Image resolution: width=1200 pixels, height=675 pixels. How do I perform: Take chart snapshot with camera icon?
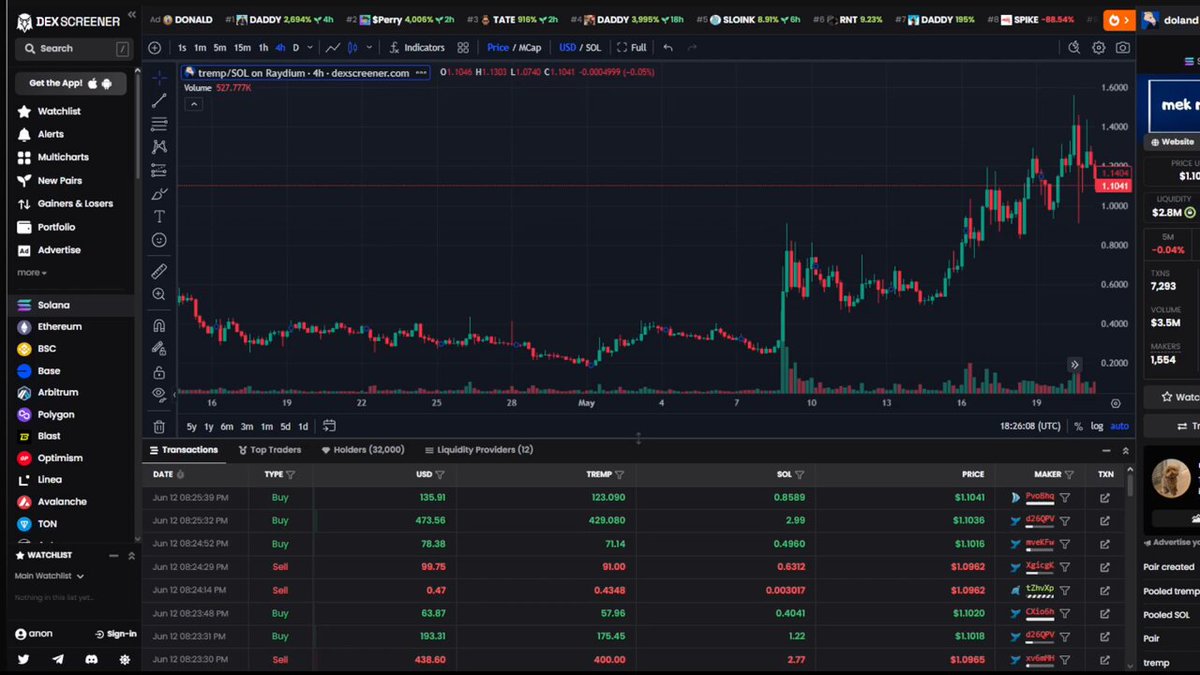click(x=1123, y=47)
